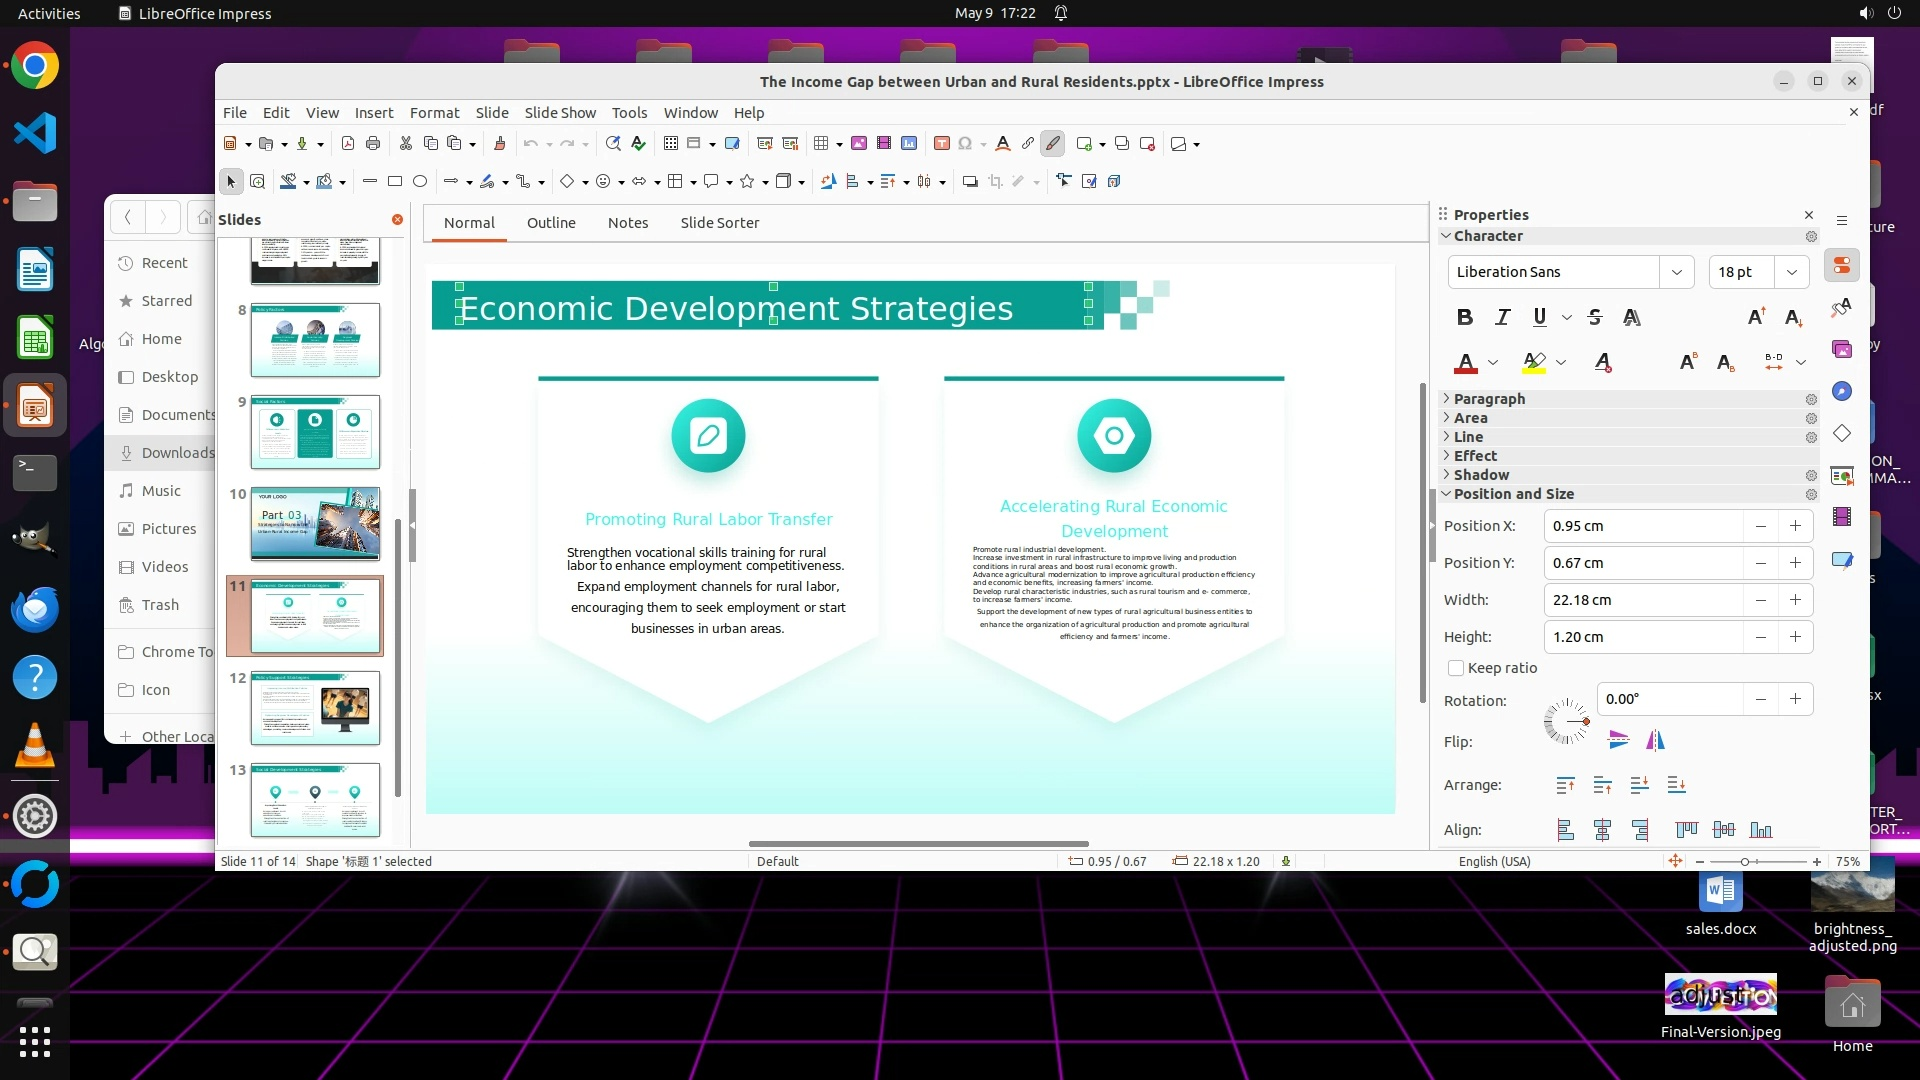Toggle Underline formatting button
The image size is (1920, 1080).
pyautogui.click(x=1540, y=318)
